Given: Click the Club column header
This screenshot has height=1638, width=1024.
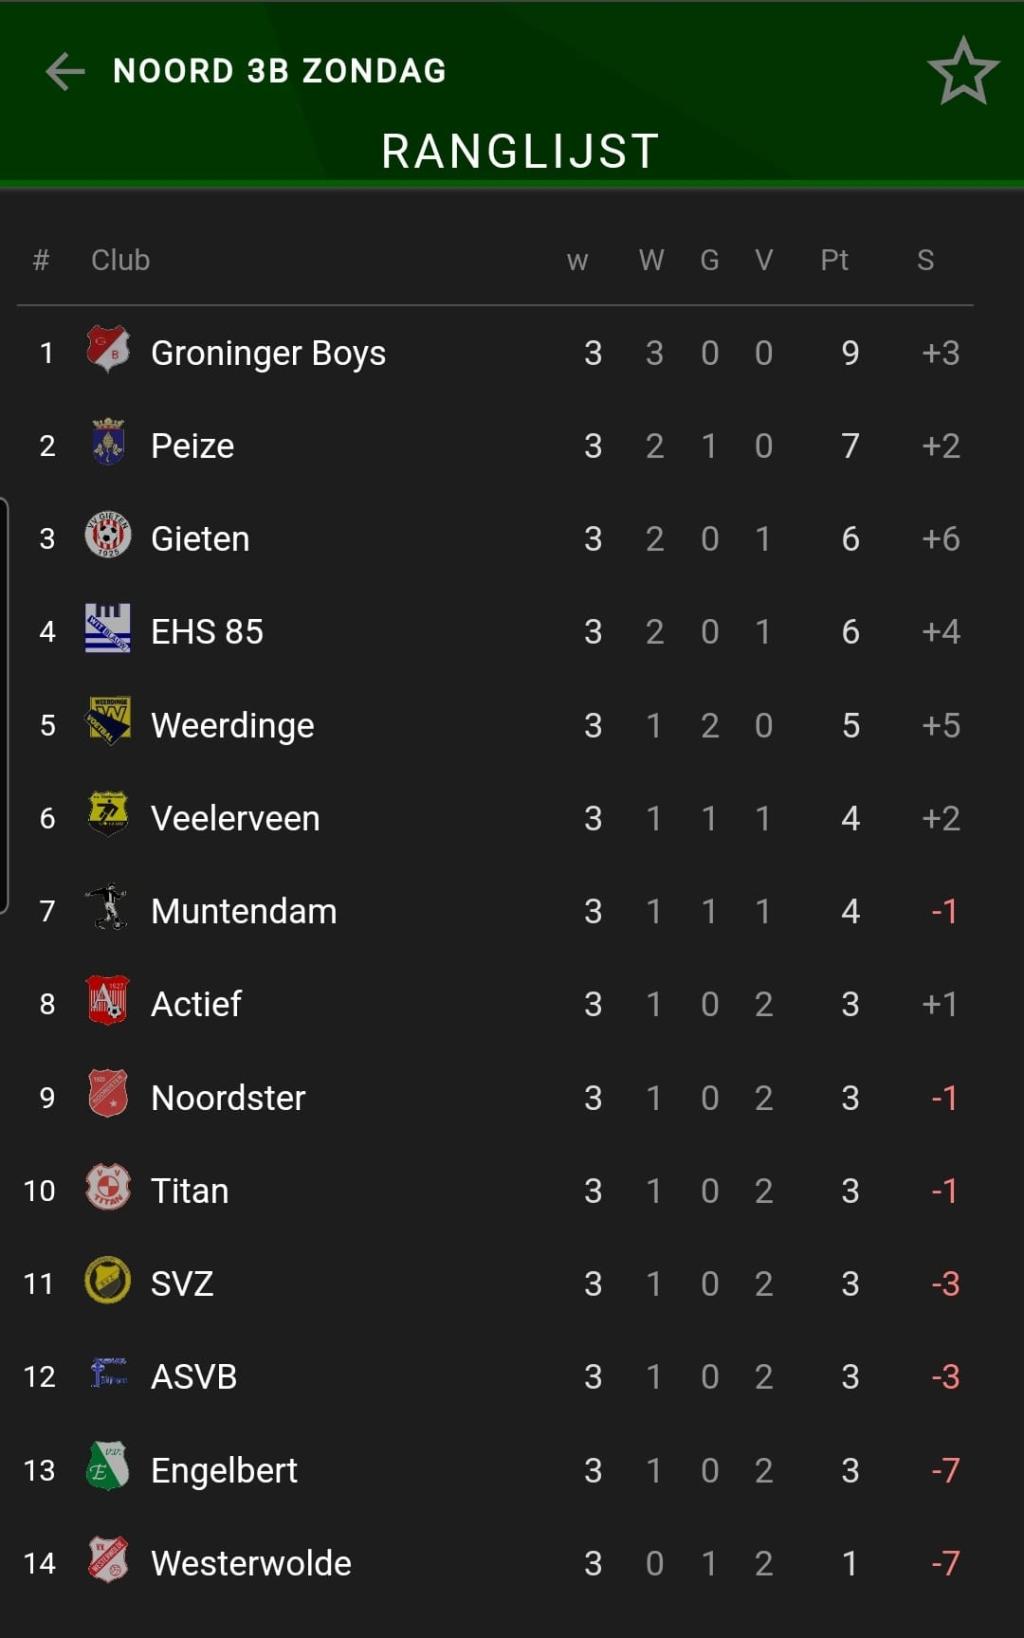Looking at the screenshot, I should tap(121, 260).
